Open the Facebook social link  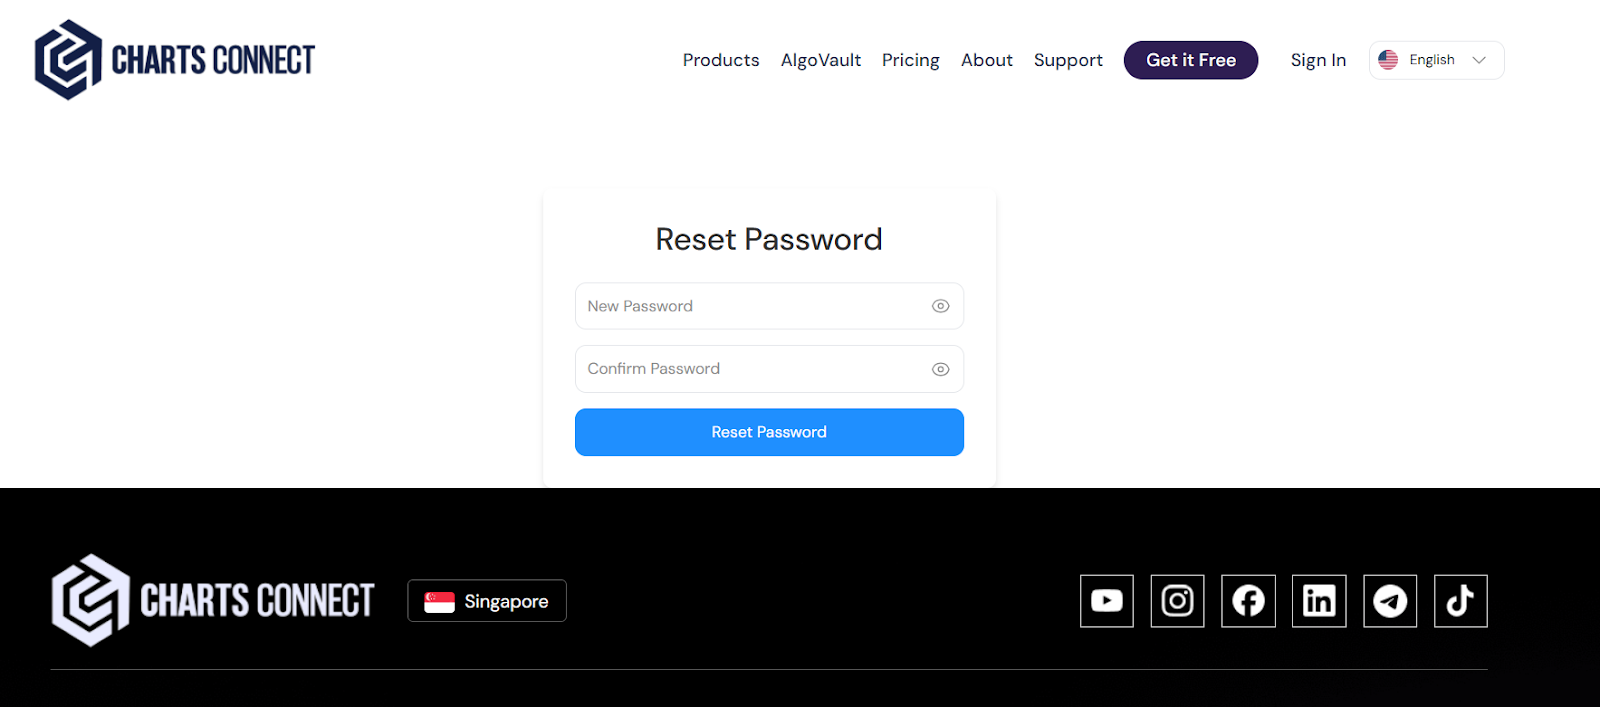pyautogui.click(x=1248, y=601)
